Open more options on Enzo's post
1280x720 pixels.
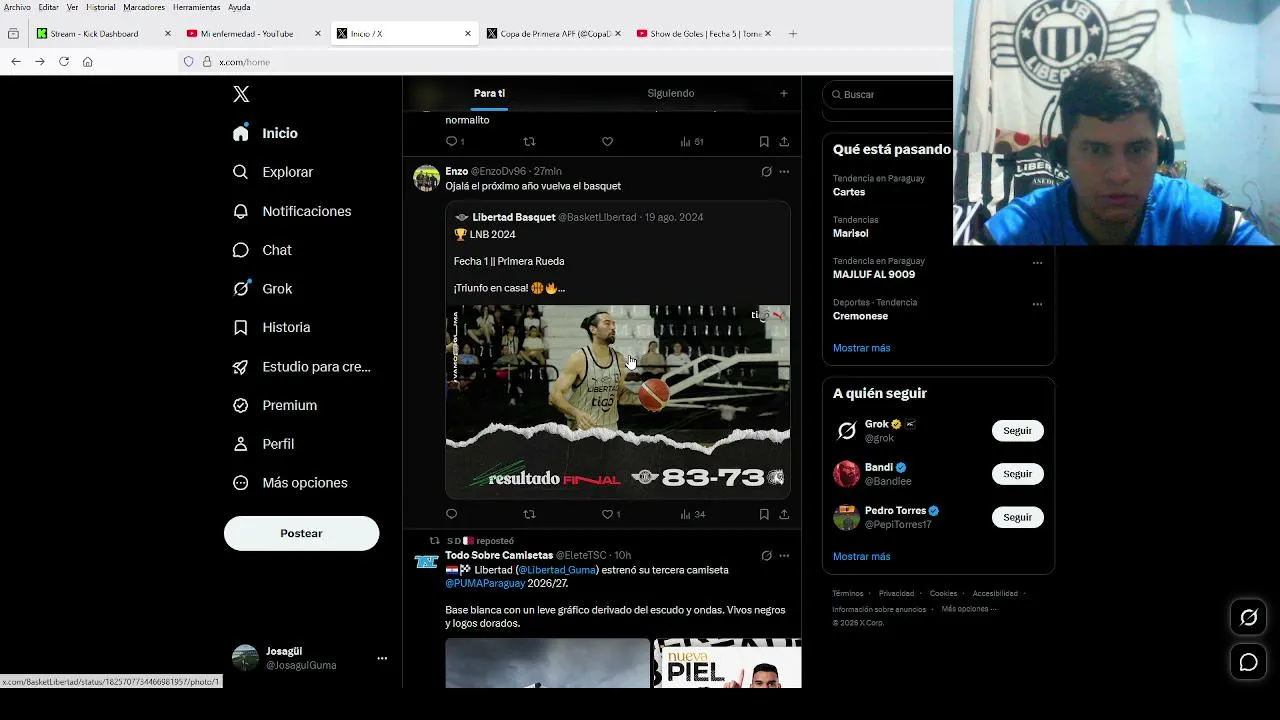(x=784, y=172)
